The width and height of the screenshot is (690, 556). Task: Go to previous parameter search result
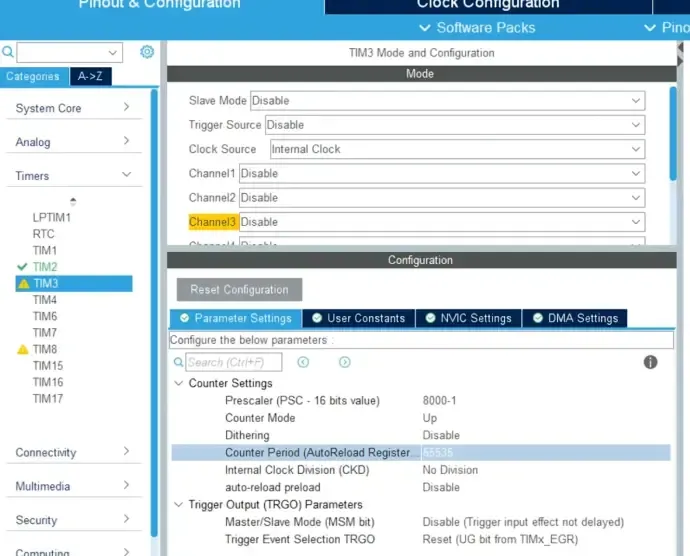pyautogui.click(x=303, y=362)
